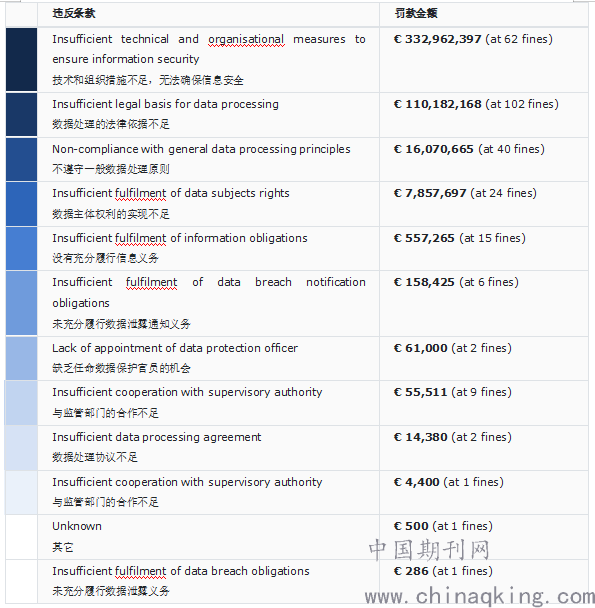The height and width of the screenshot is (608, 595).
Task: Click the www.chinaqking.com watermark link
Action: click(479, 596)
